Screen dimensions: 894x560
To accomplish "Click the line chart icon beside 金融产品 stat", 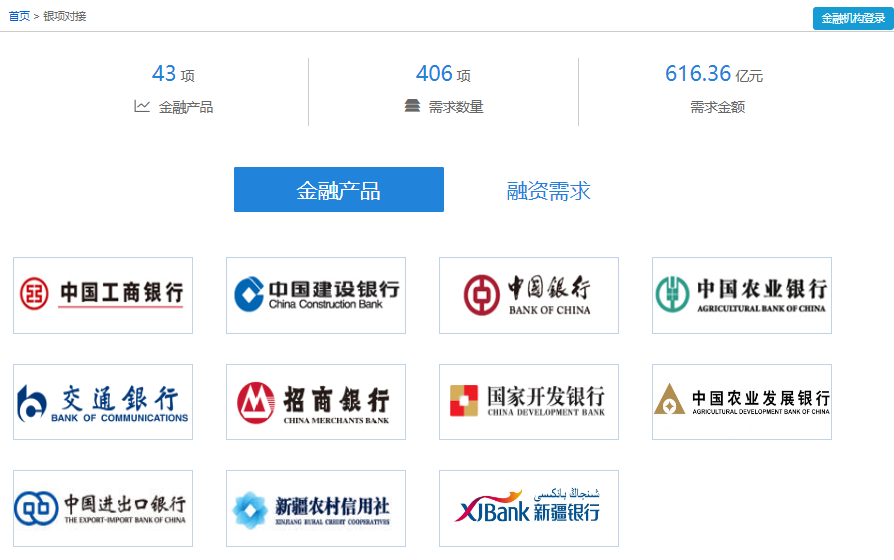I will click(x=142, y=106).
